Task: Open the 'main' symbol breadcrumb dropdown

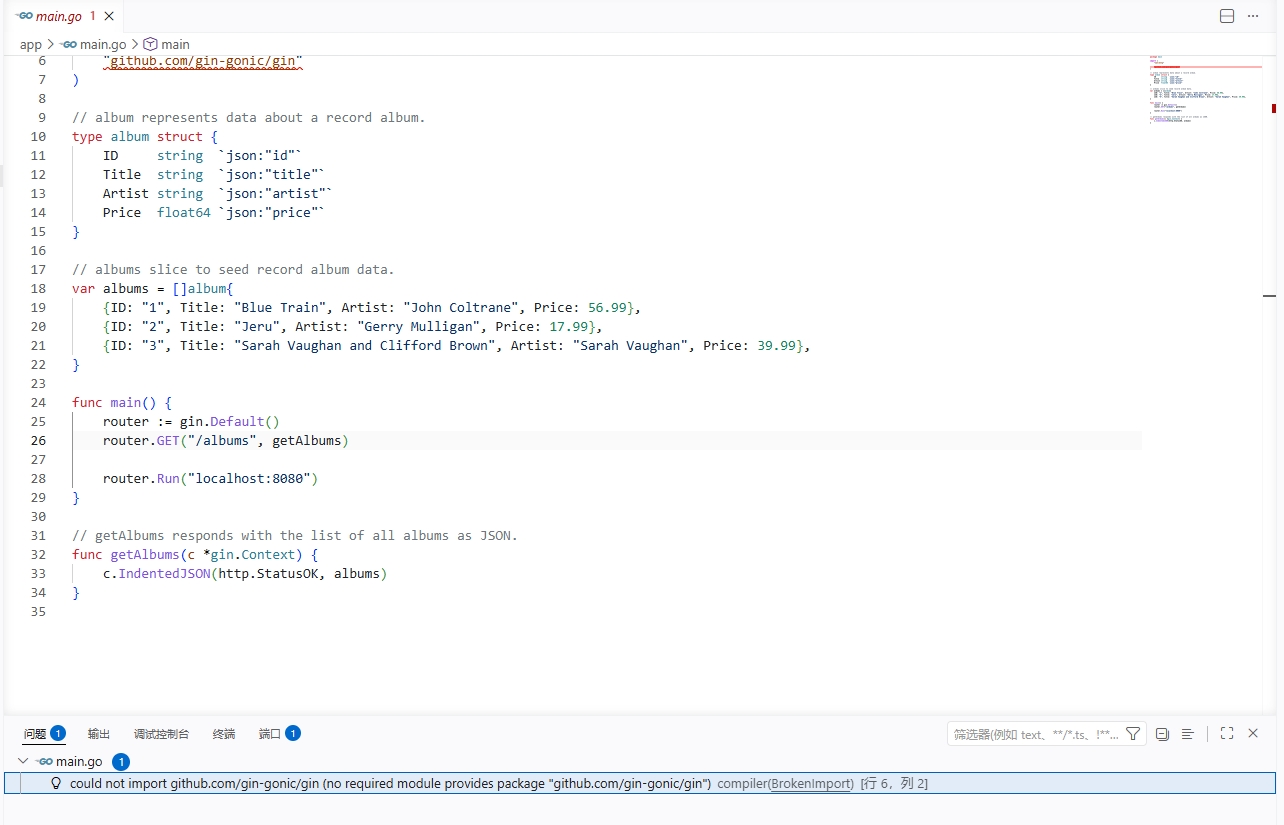Action: (x=175, y=44)
